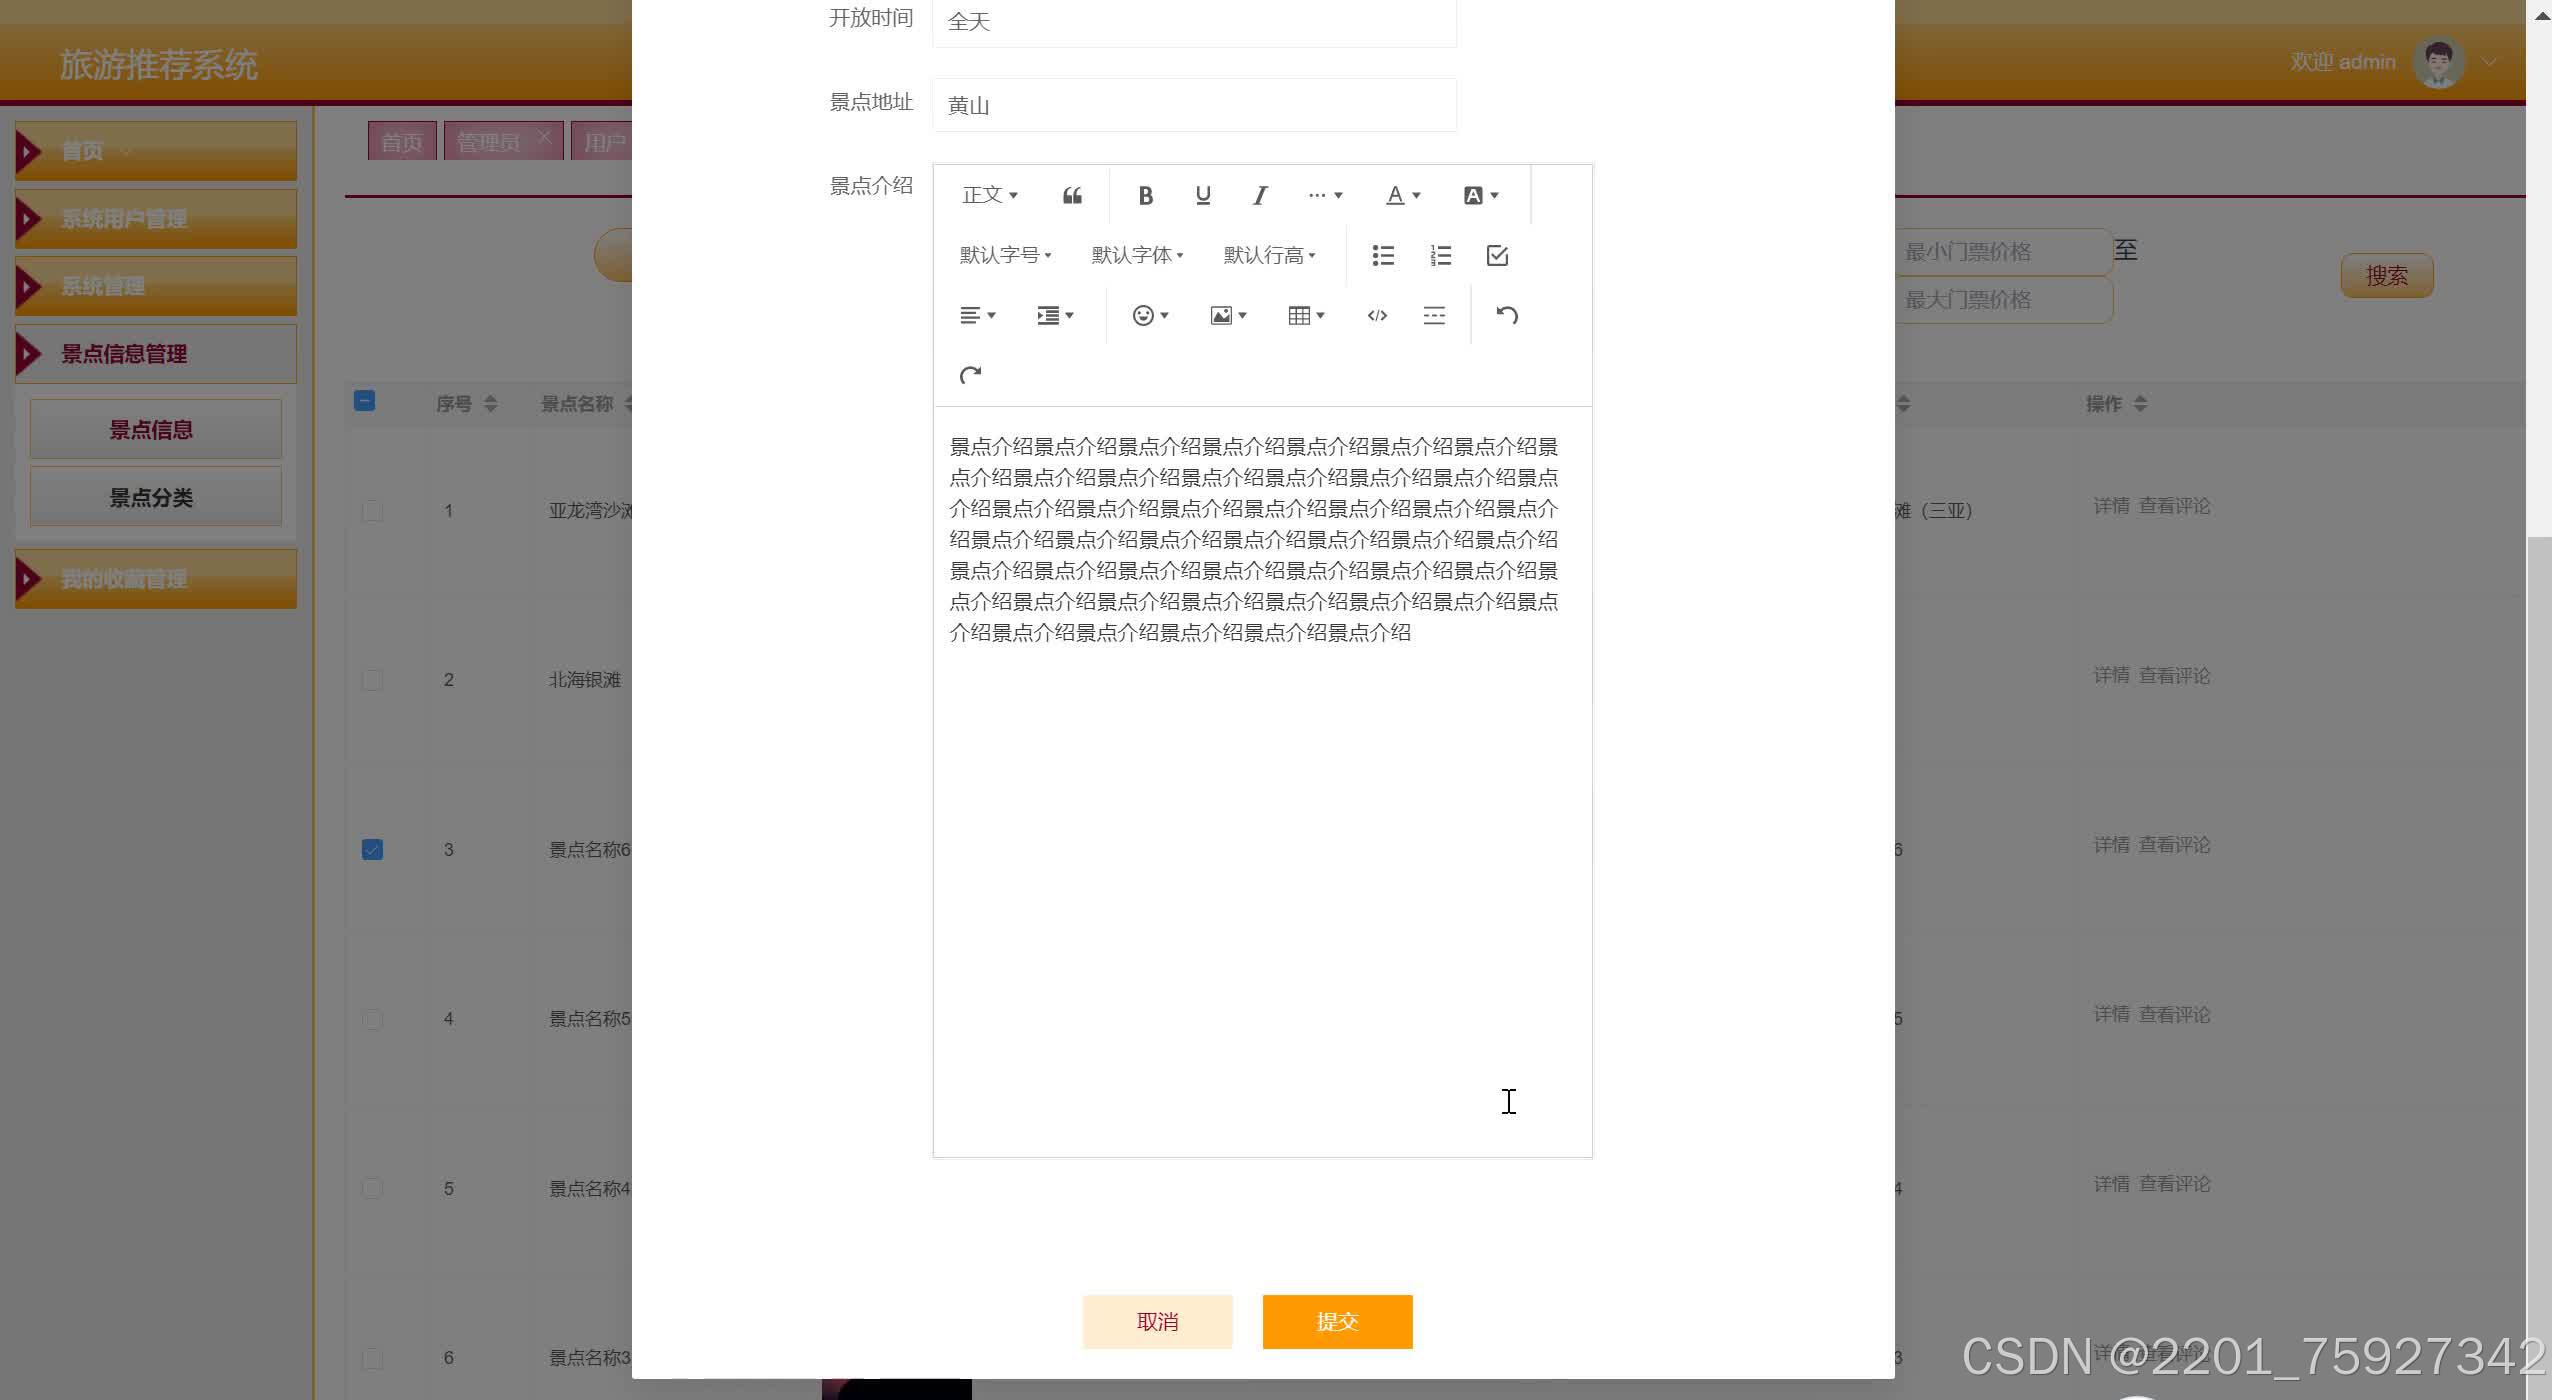Switch to the 管理员 tab

click(488, 142)
